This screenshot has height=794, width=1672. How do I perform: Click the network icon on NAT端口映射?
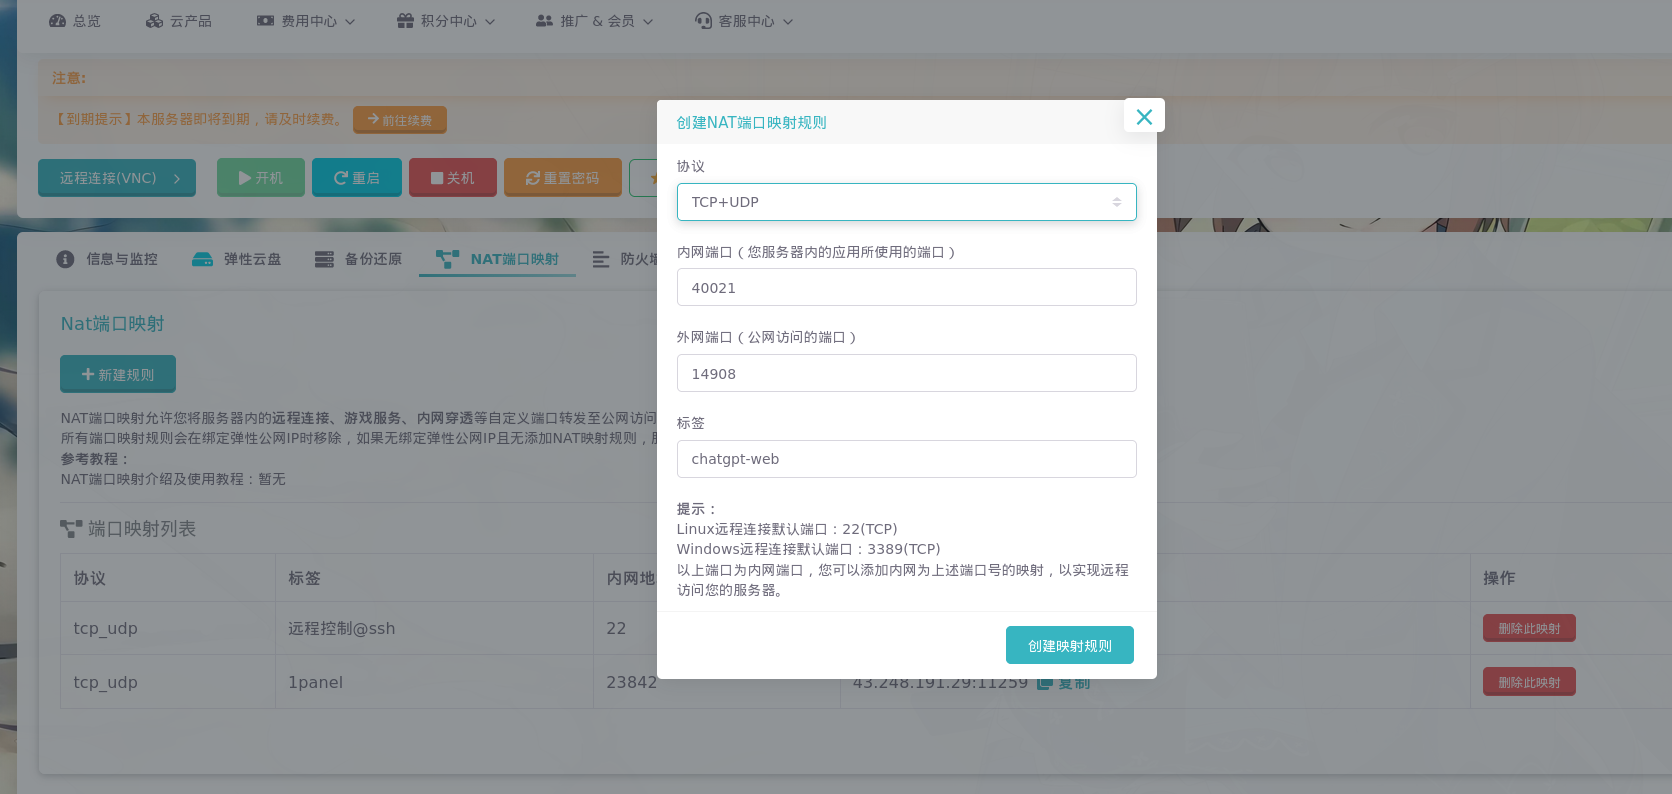point(447,259)
